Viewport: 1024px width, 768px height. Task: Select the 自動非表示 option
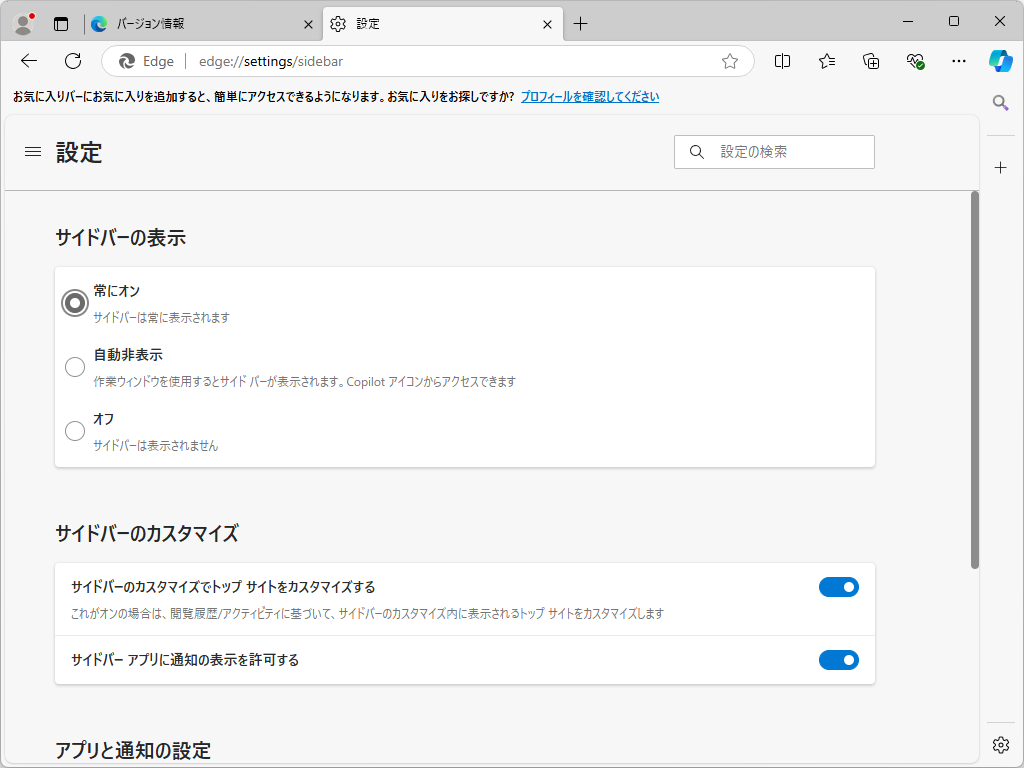[x=75, y=367]
